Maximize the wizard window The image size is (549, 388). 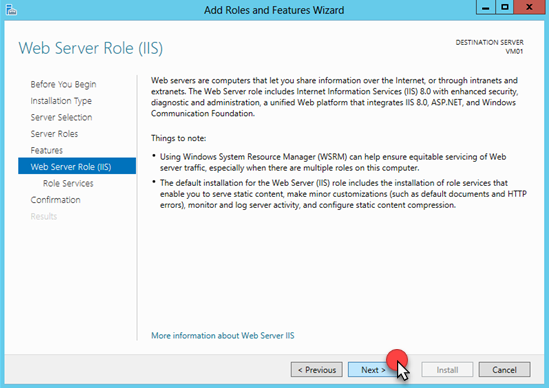coord(505,7)
